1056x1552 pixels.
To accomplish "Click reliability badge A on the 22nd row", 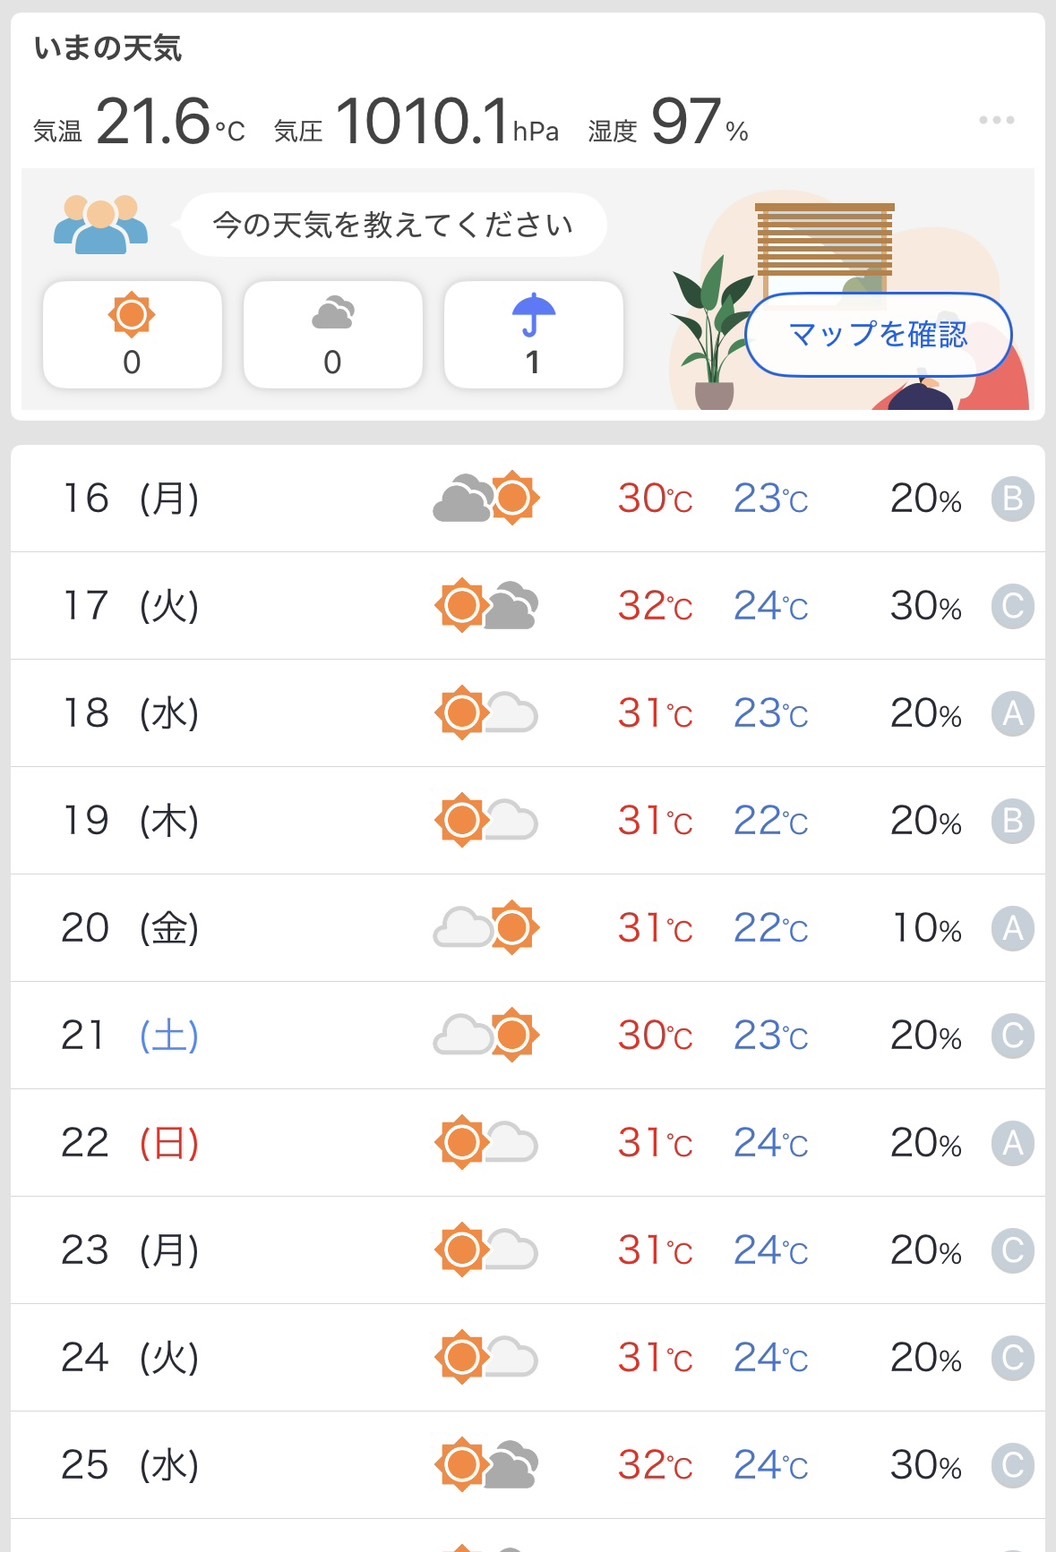I will pyautogui.click(x=1012, y=1142).
